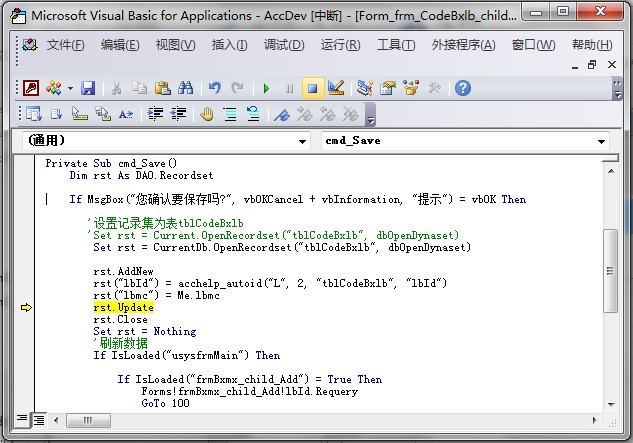Open the Object Browser icon
The width and height of the screenshot is (633, 443).
point(411,88)
